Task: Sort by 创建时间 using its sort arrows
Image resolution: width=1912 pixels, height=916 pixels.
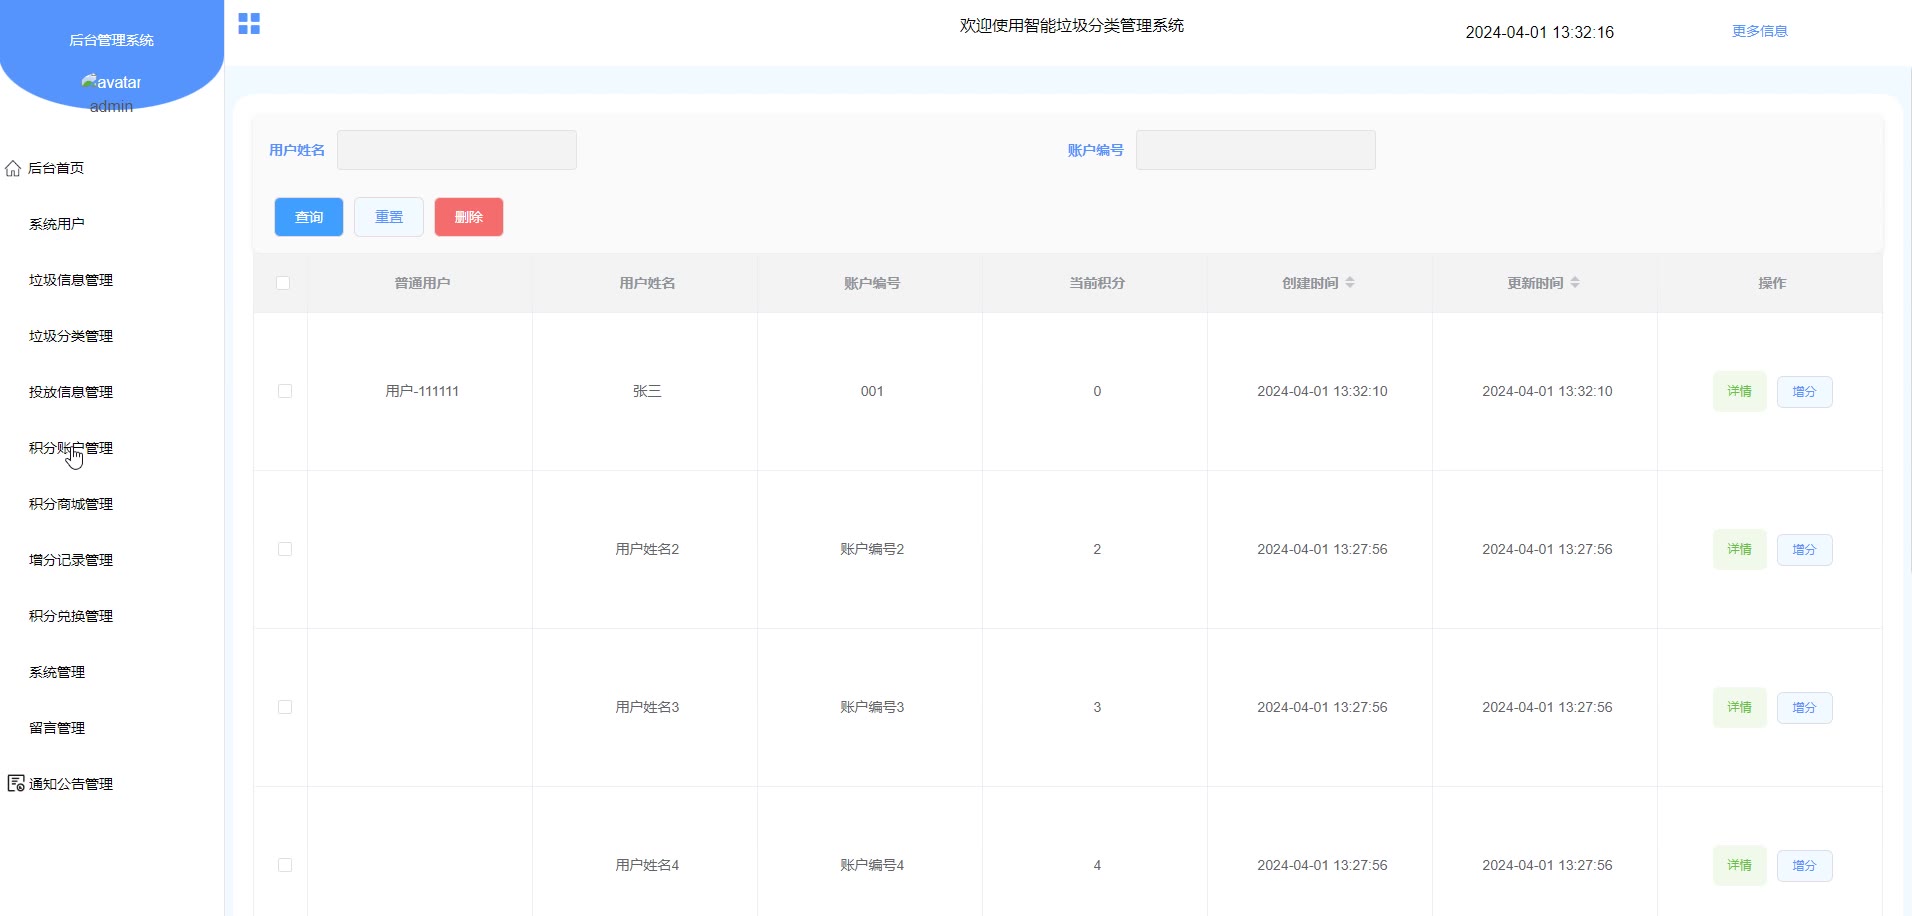Action: [1350, 283]
